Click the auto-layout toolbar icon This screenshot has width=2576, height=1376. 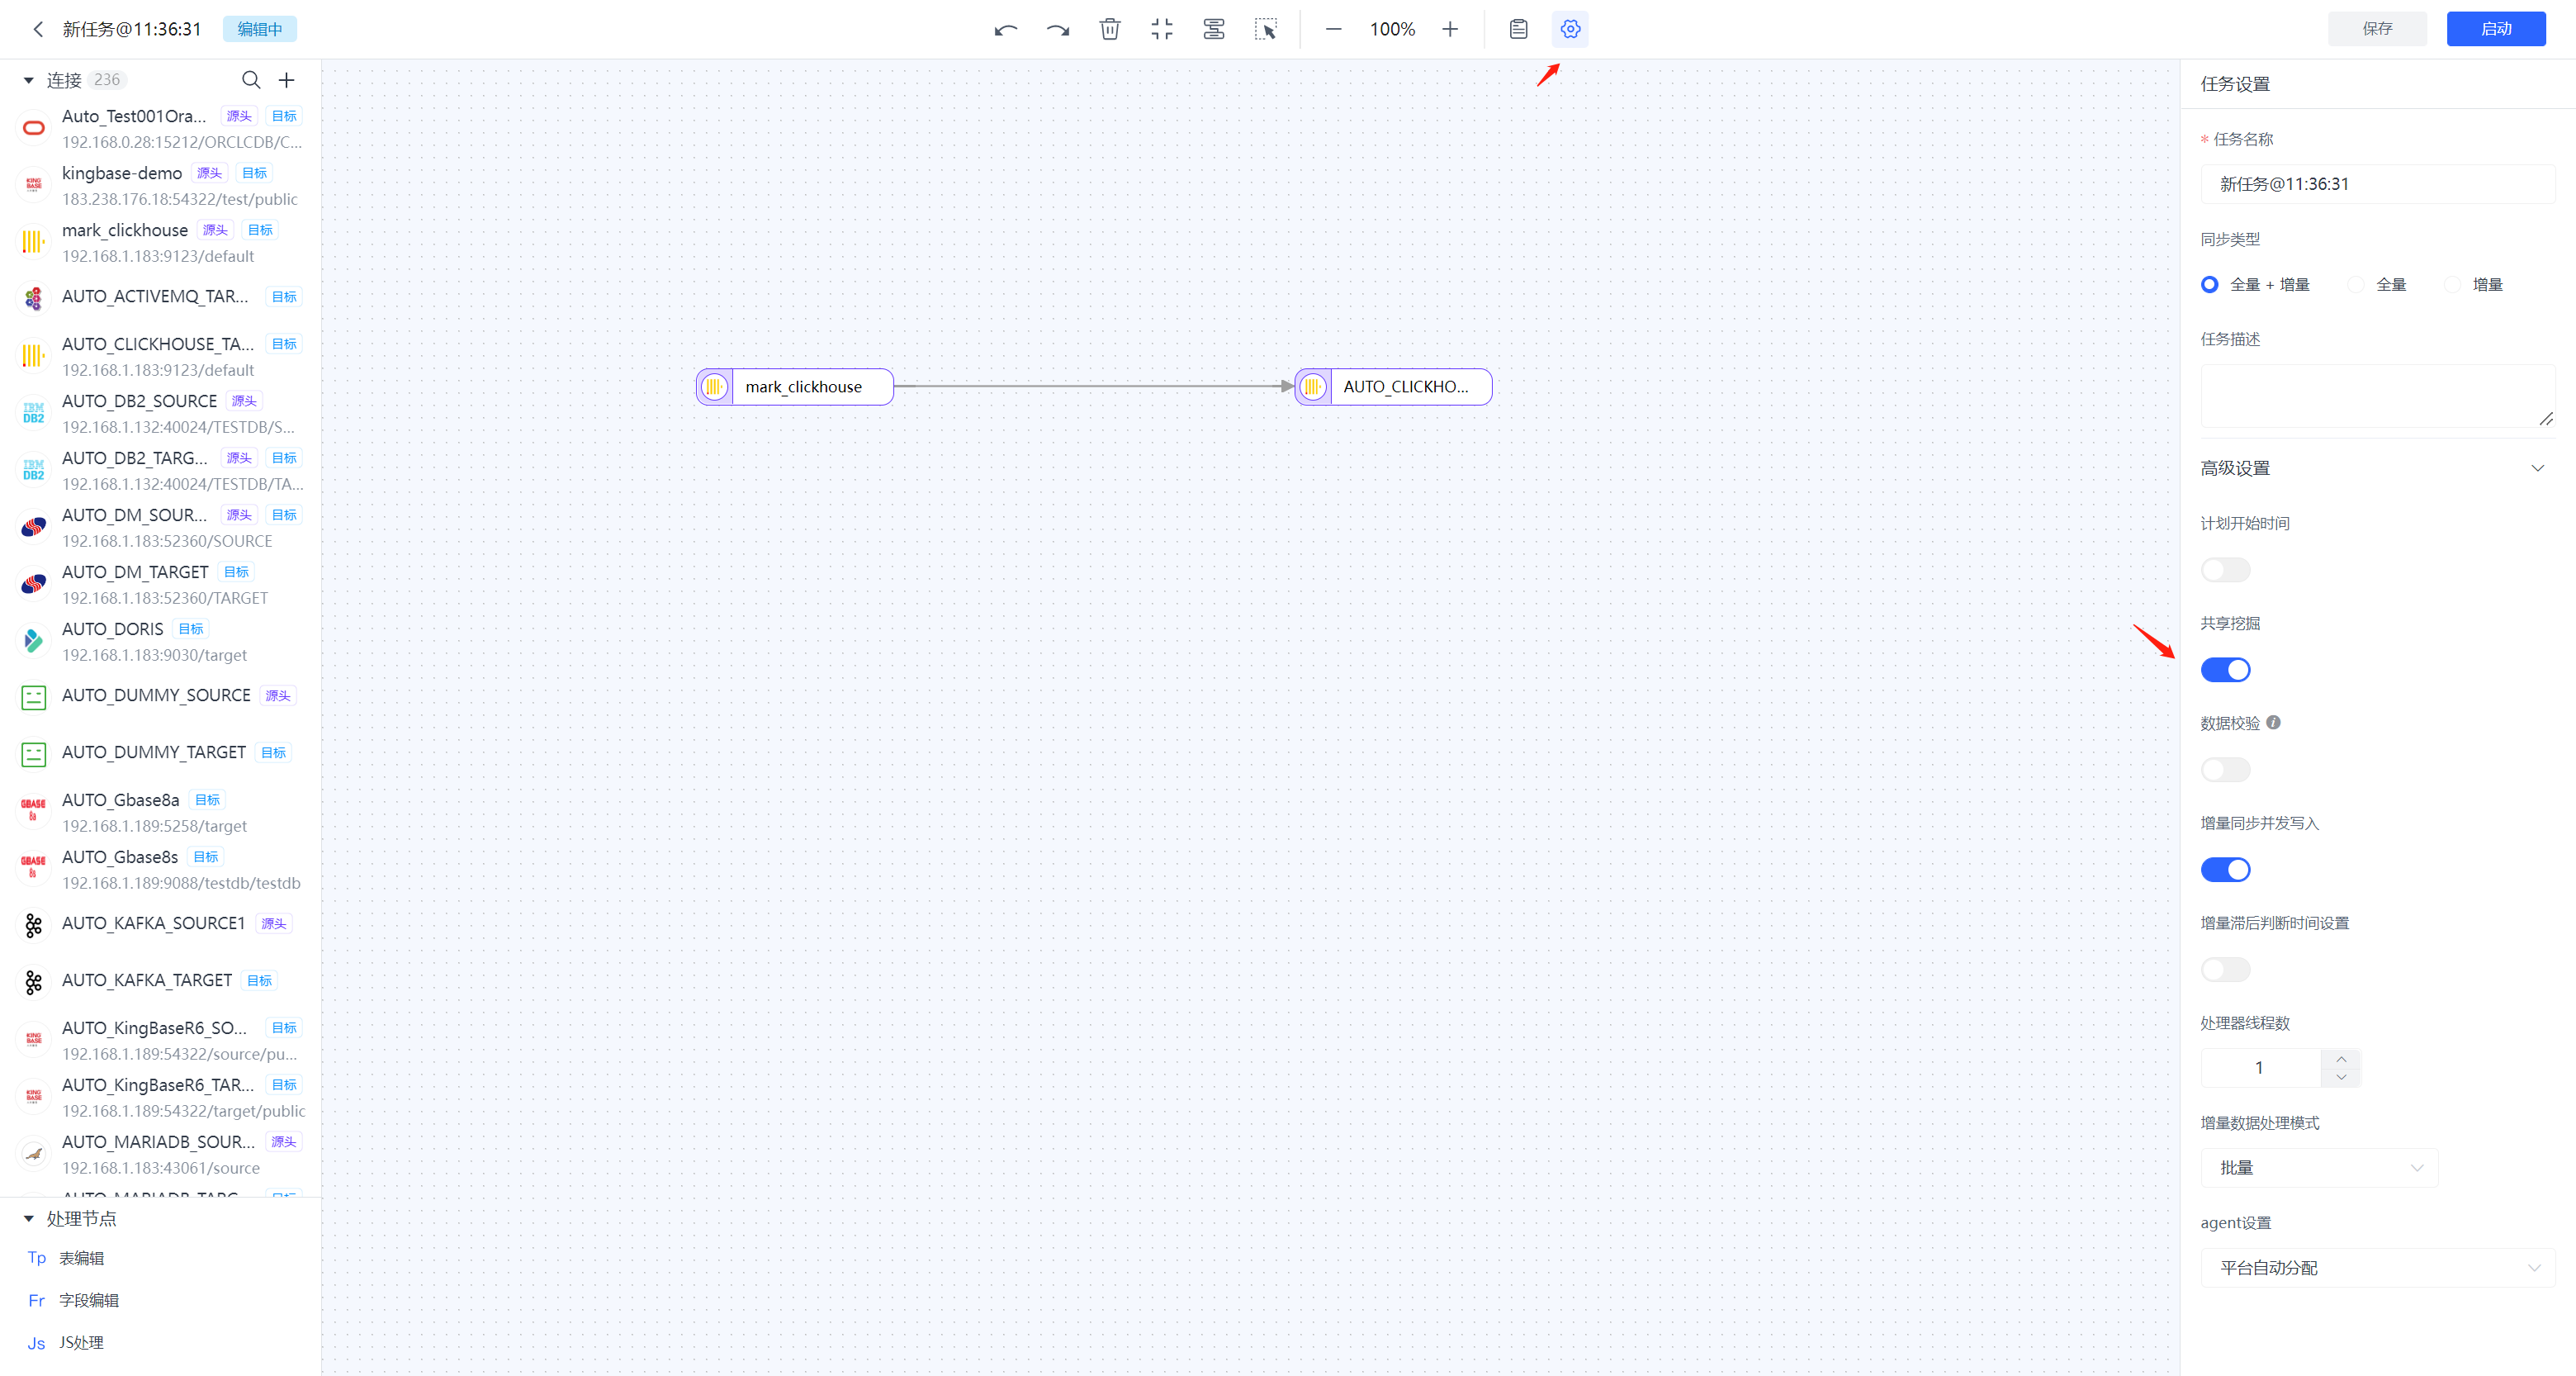(1213, 29)
